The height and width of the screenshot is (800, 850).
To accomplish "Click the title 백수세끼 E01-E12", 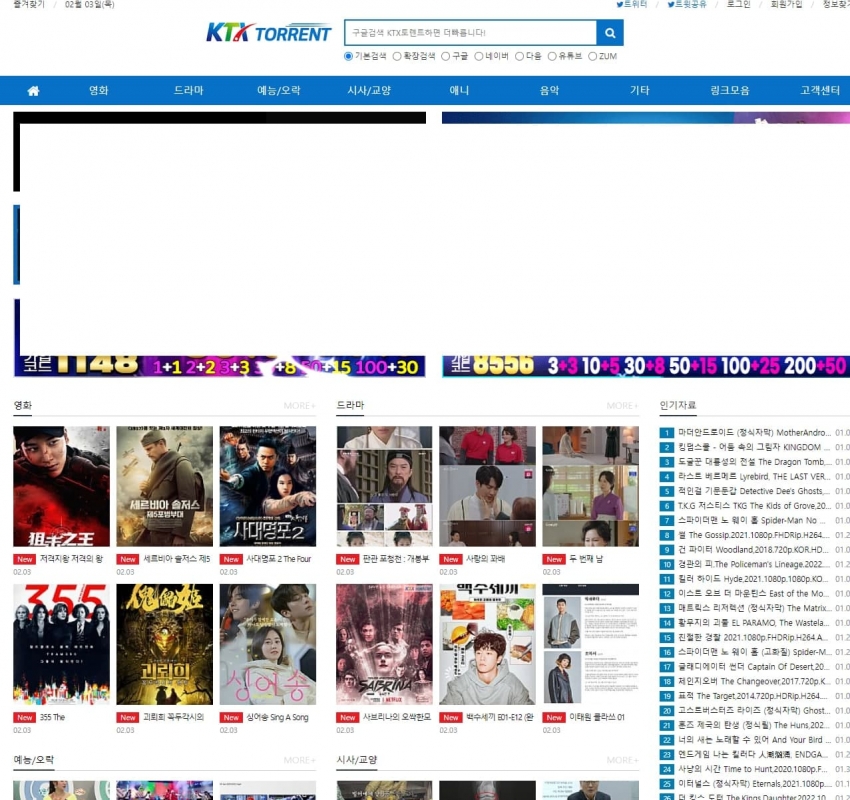I will click(x=500, y=717).
